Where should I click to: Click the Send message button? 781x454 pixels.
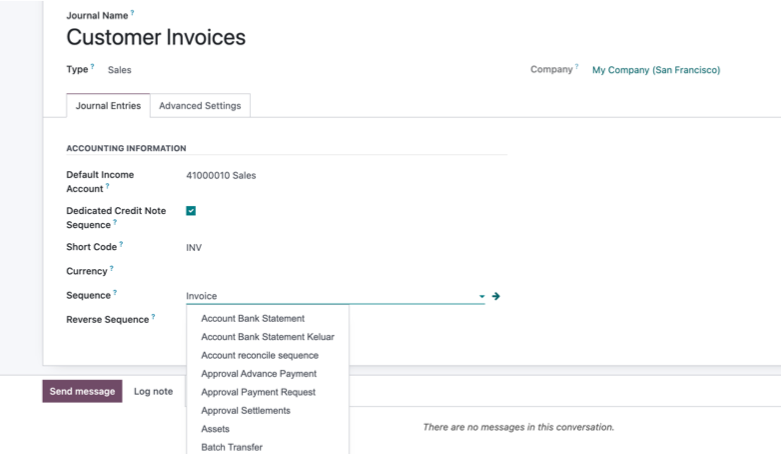click(82, 391)
